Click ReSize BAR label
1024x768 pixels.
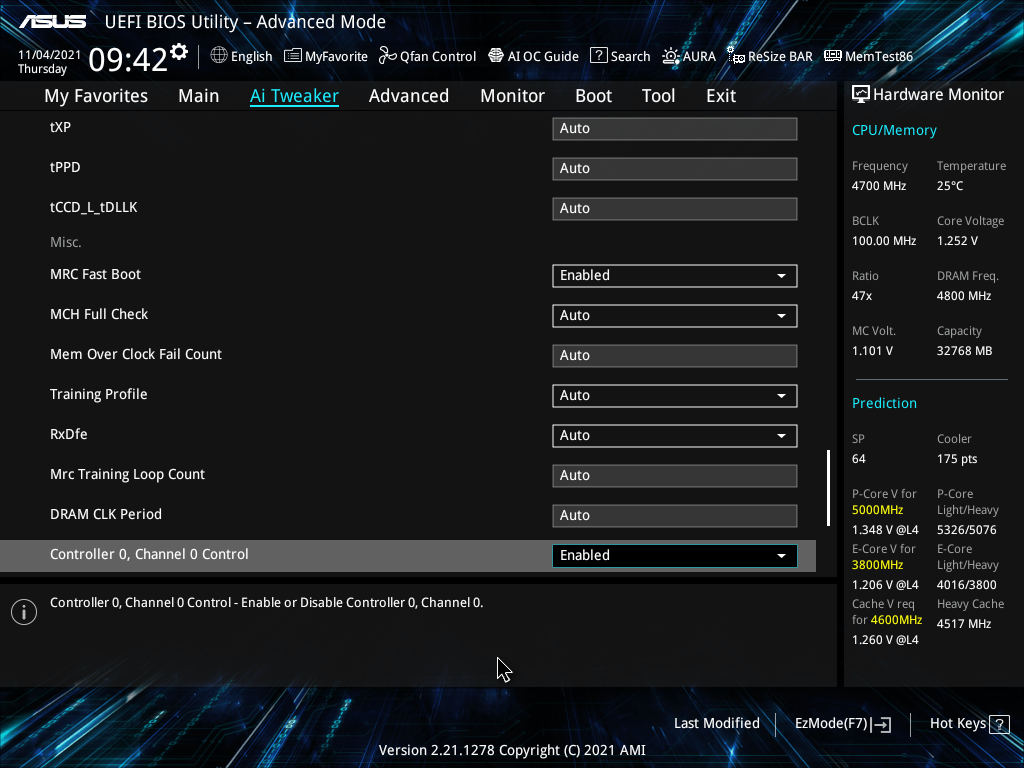click(780, 57)
